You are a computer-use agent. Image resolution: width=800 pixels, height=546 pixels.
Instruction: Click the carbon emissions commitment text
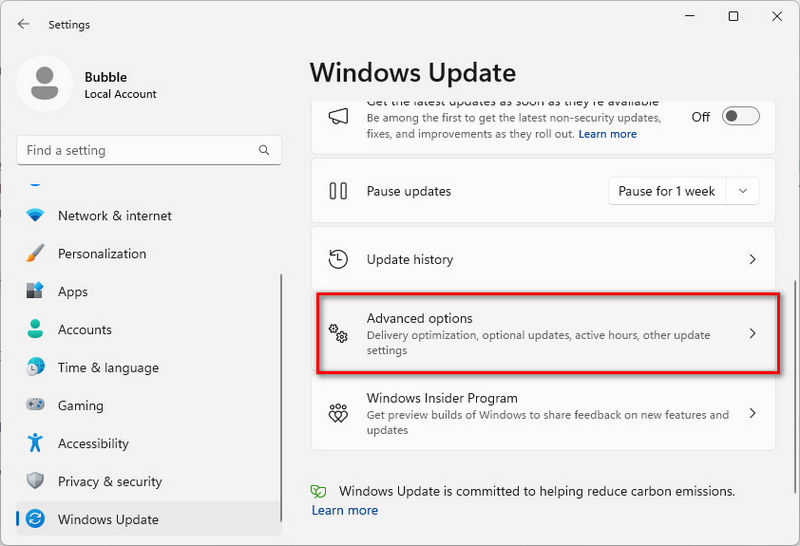(x=537, y=491)
